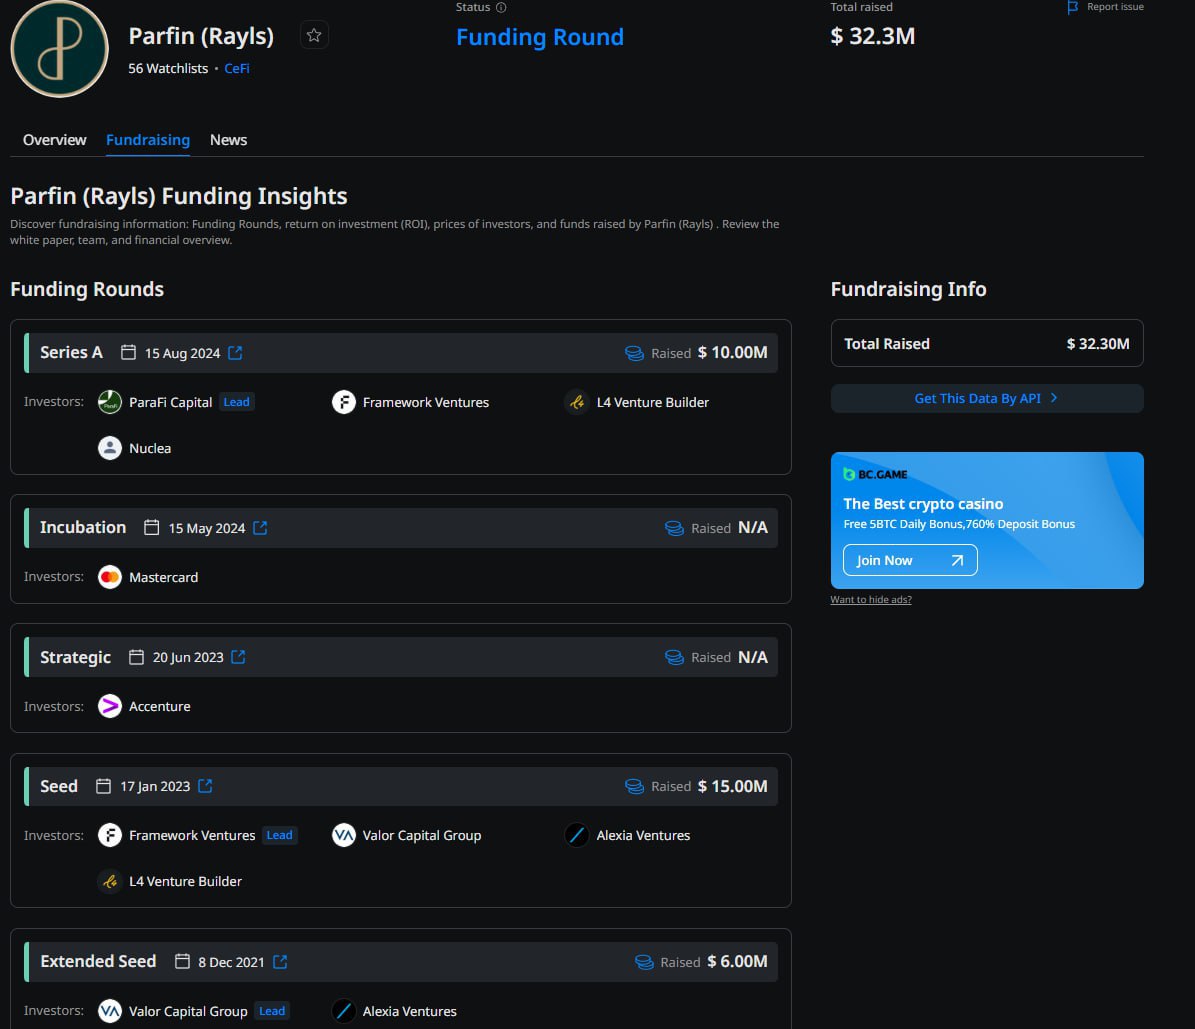The width and height of the screenshot is (1195, 1029).
Task: Switch to the Overview tab
Action: pyautogui.click(x=54, y=139)
